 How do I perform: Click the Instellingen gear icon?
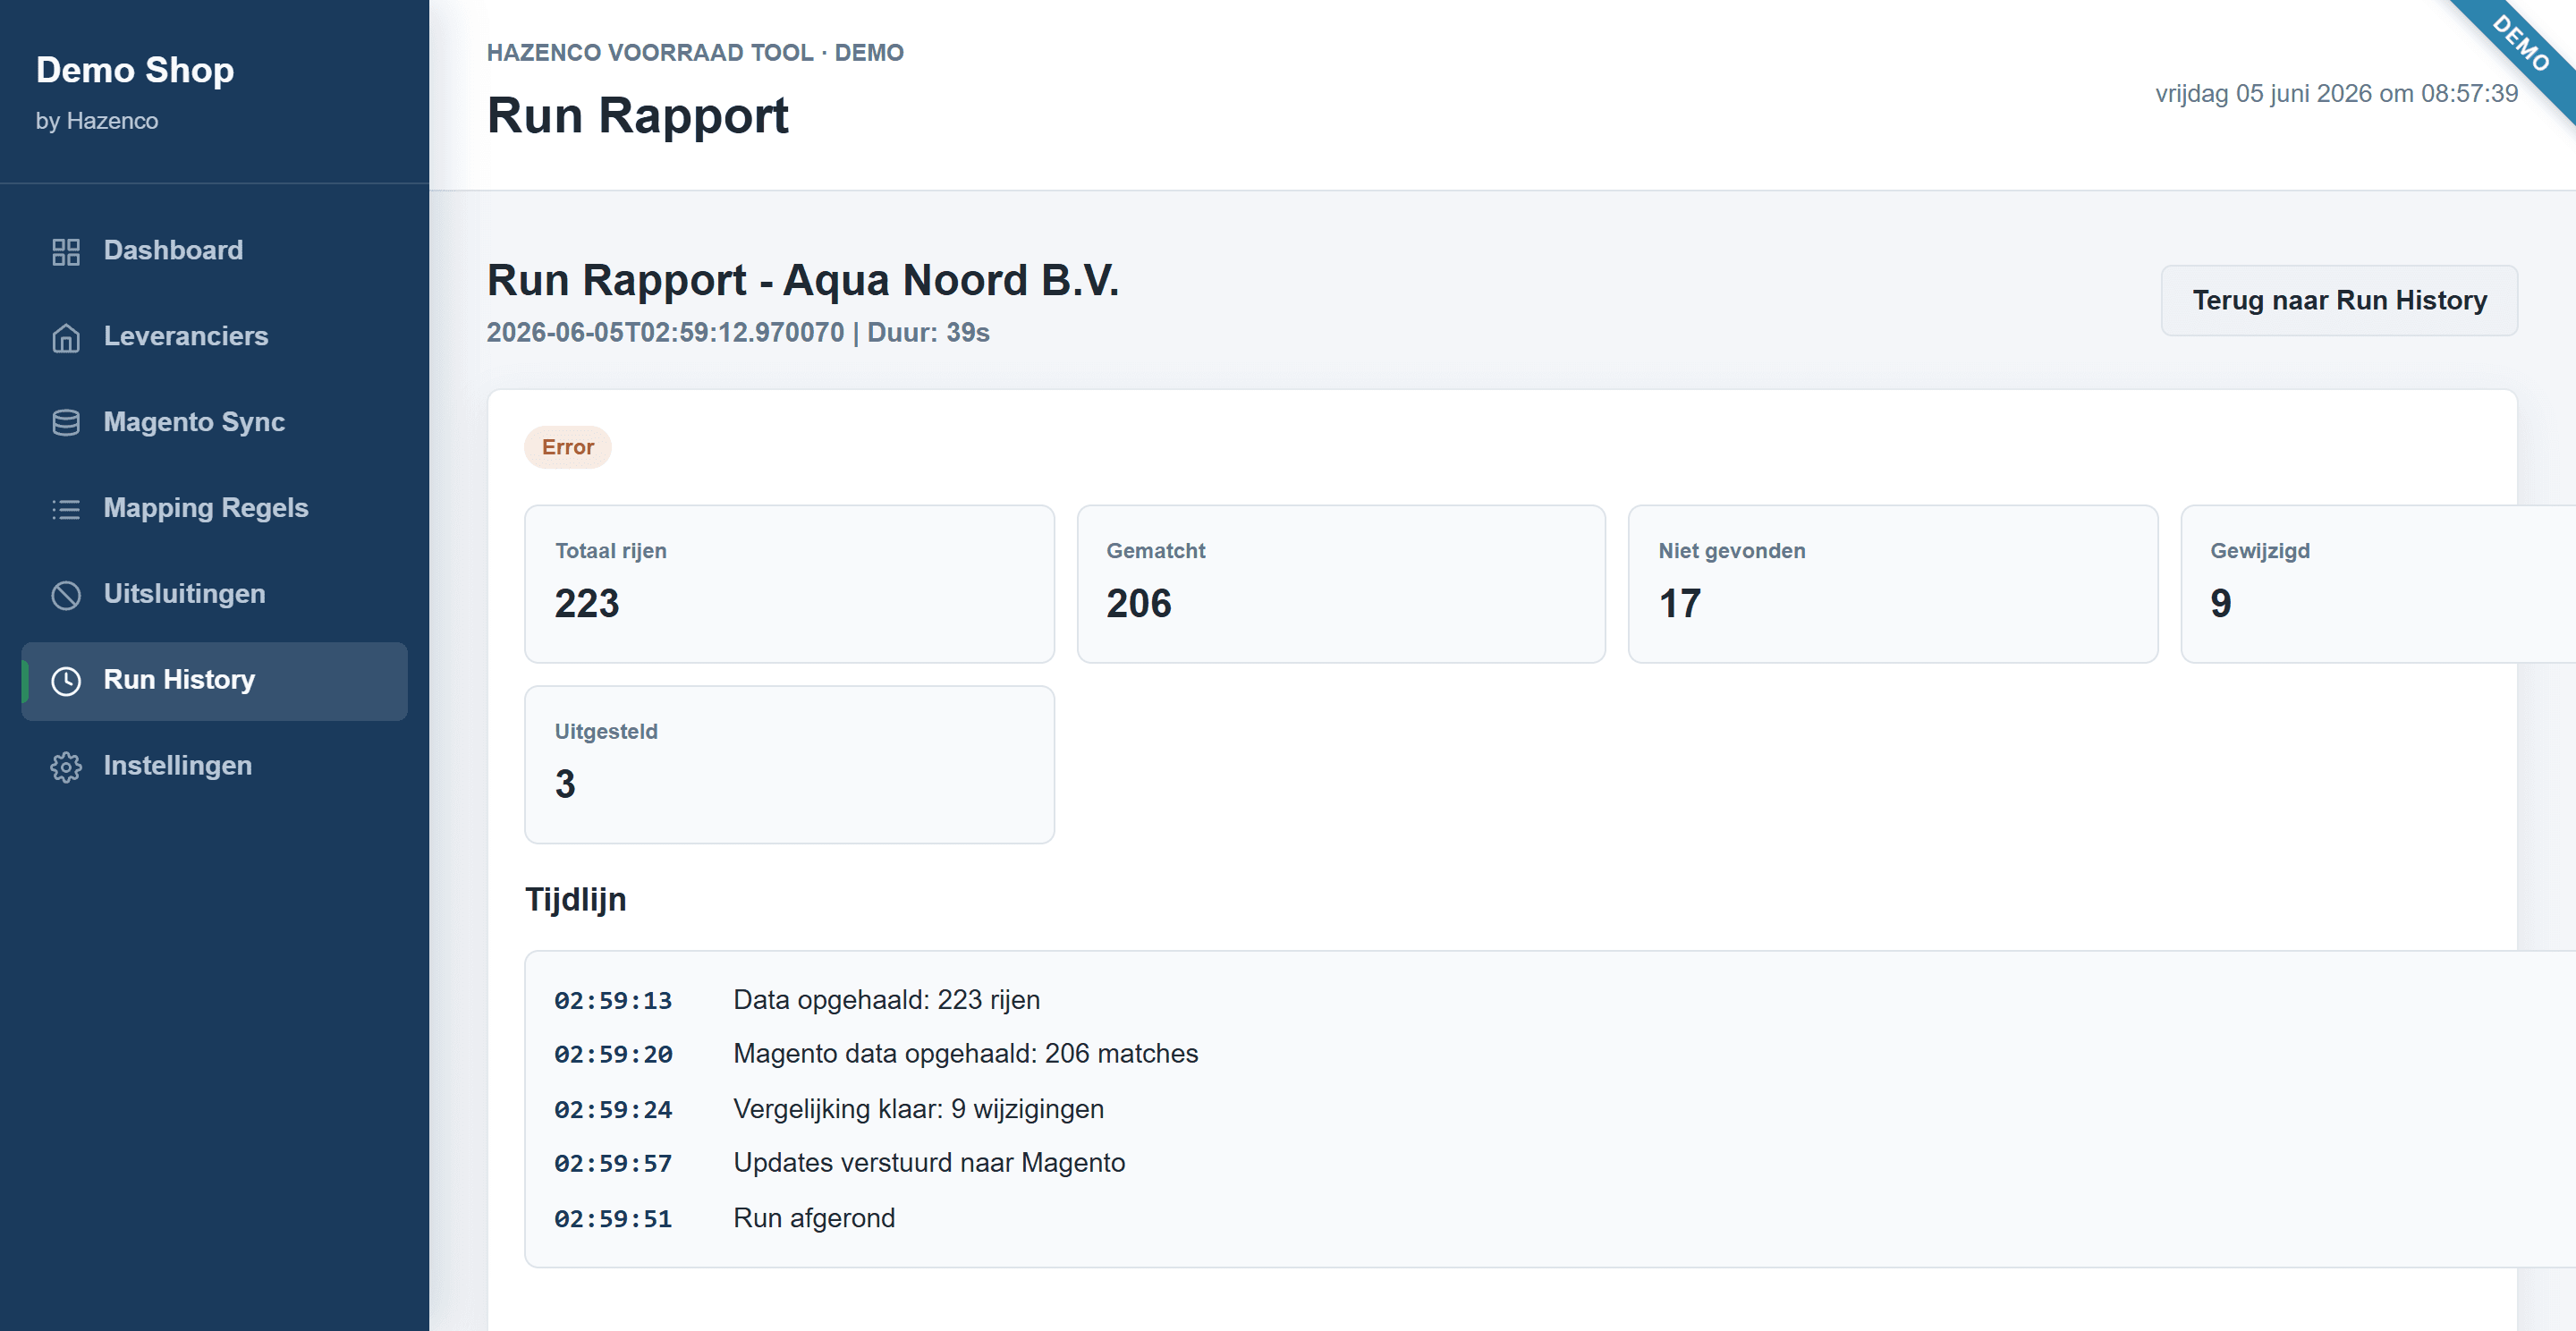(66, 767)
